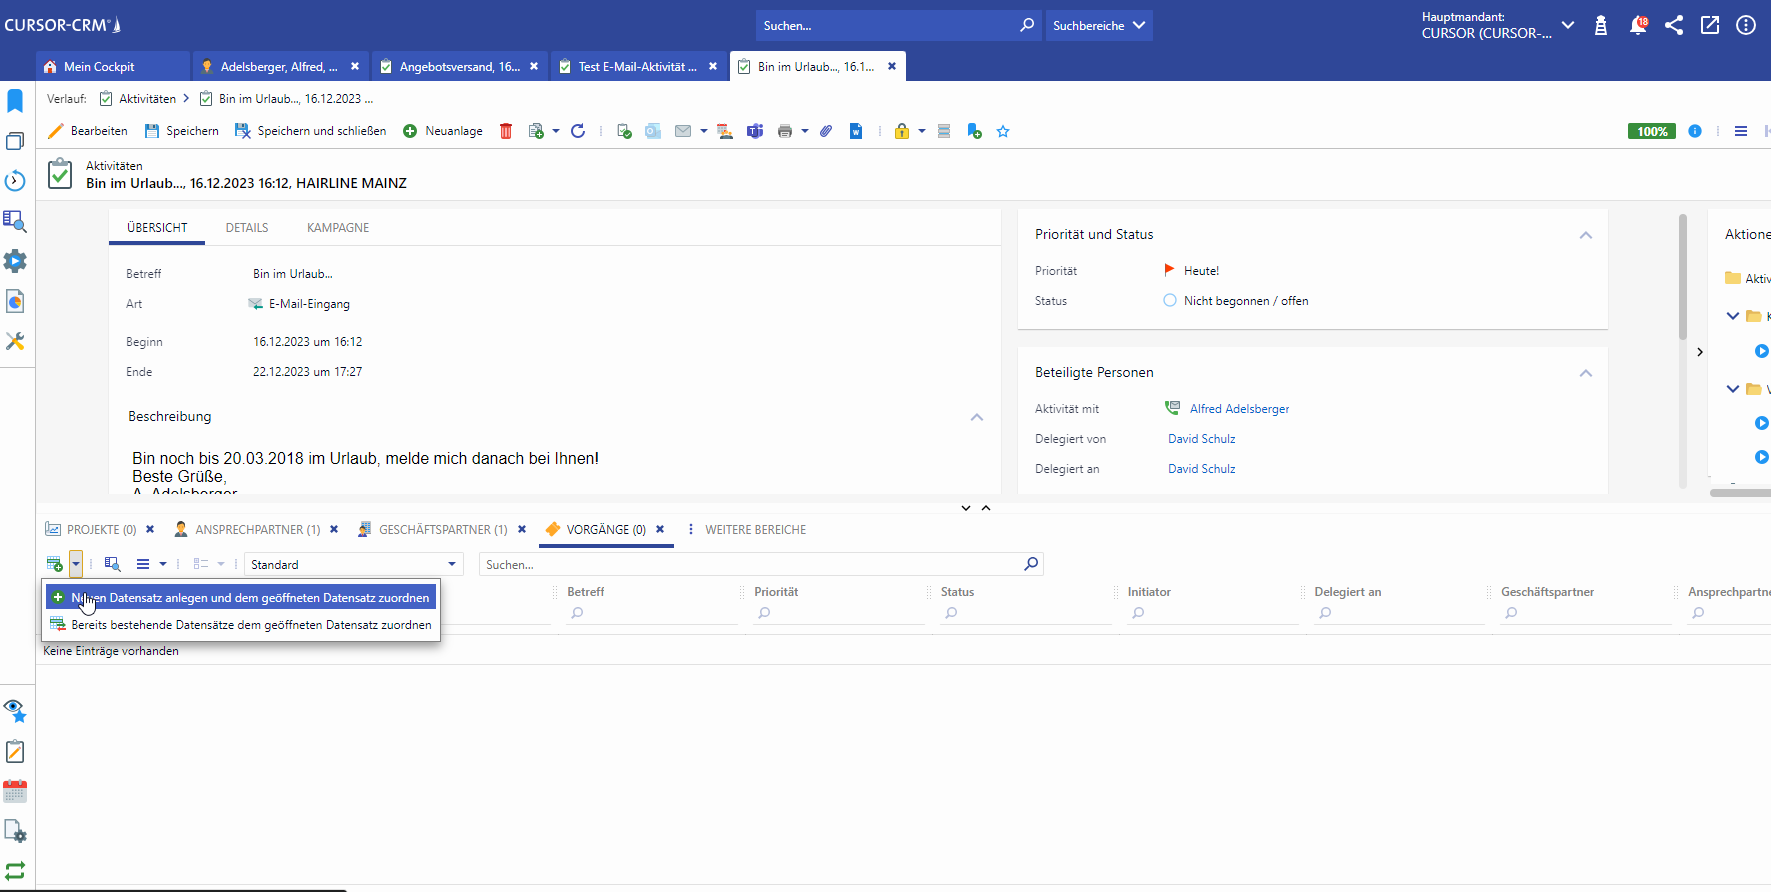Image resolution: width=1771 pixels, height=892 pixels.
Task: Mark record as favorite with star icon
Action: (x=1003, y=131)
